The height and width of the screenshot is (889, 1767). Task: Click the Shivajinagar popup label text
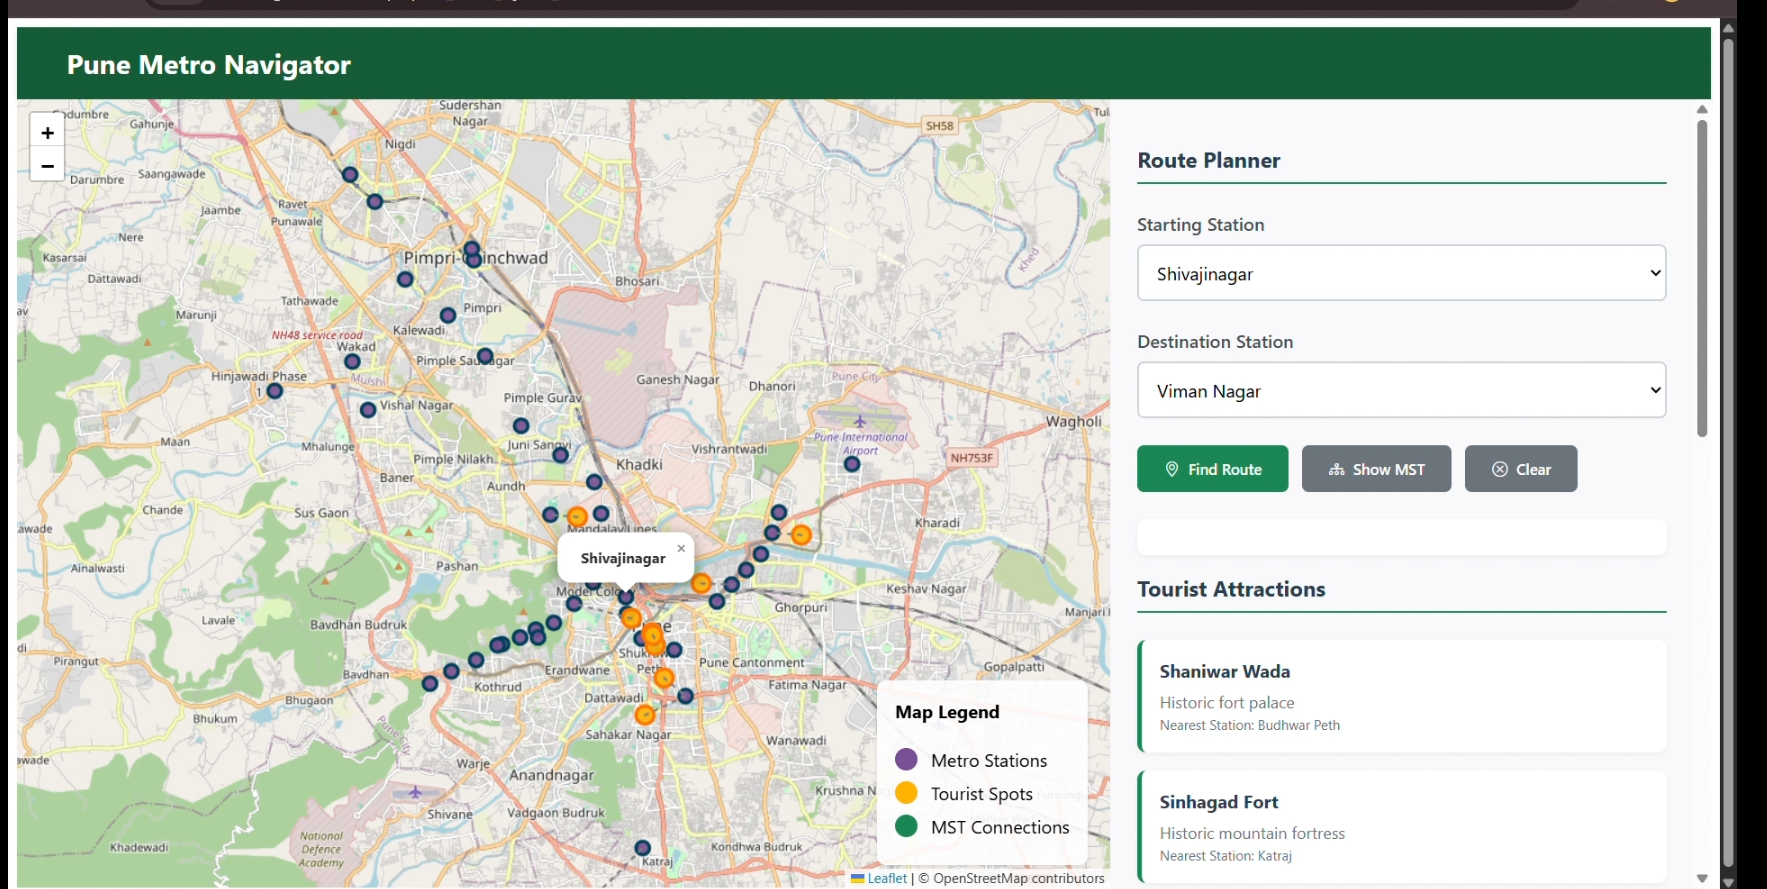pos(623,558)
